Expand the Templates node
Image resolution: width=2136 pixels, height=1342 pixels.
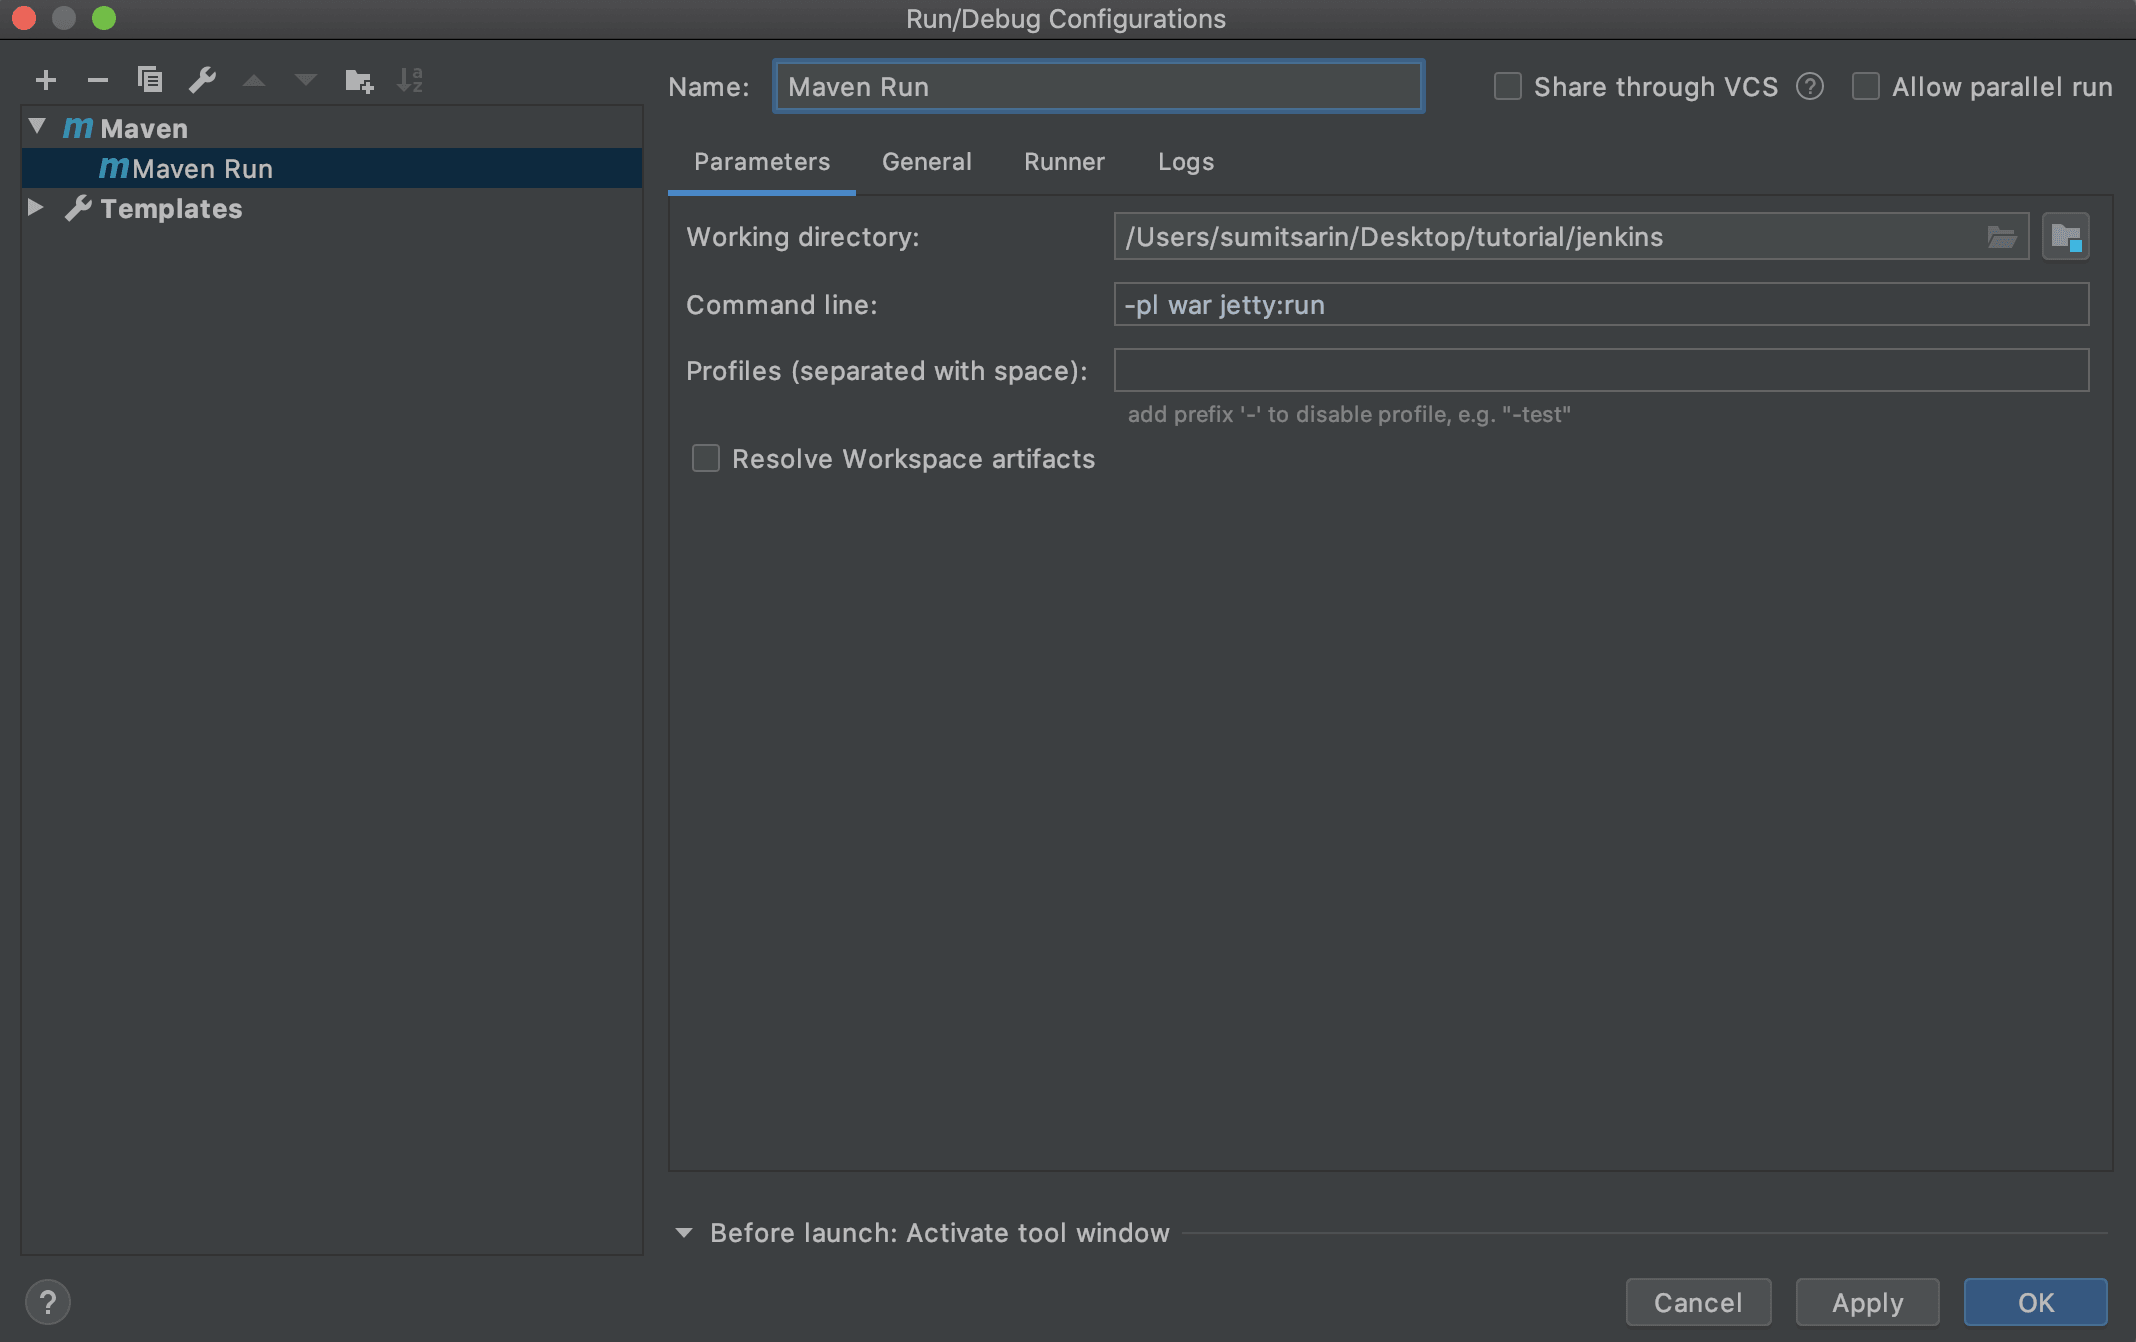click(36, 207)
